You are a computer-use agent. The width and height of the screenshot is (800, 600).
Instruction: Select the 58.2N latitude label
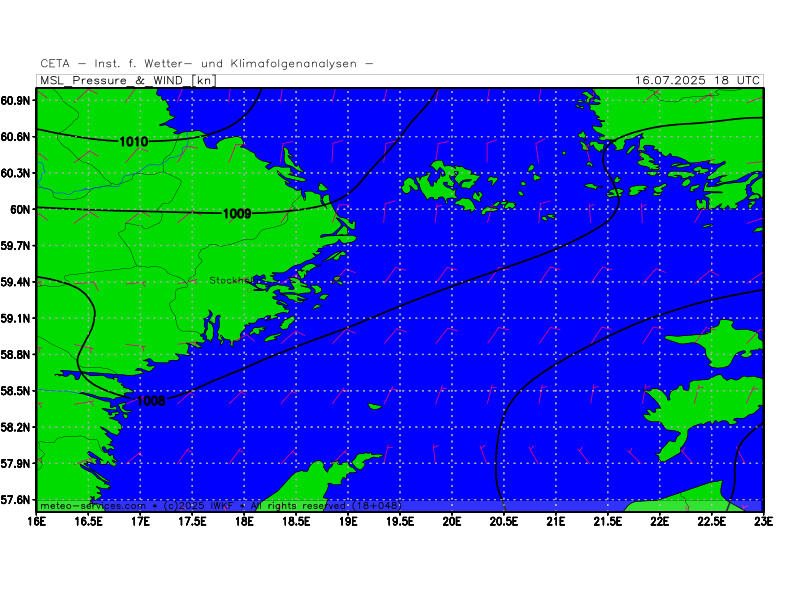[x=15, y=427]
